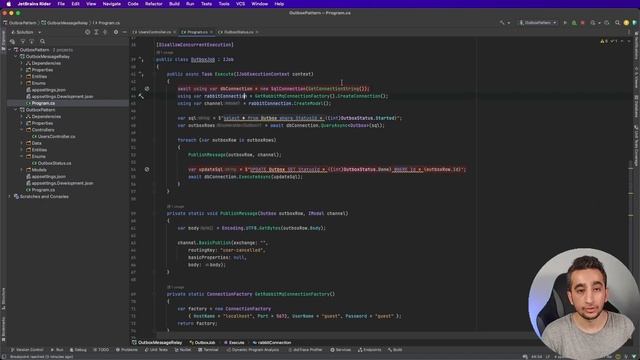The image size is (640, 360).
Task: Toggle breakpoint on the updateSql line
Action: 147,169
